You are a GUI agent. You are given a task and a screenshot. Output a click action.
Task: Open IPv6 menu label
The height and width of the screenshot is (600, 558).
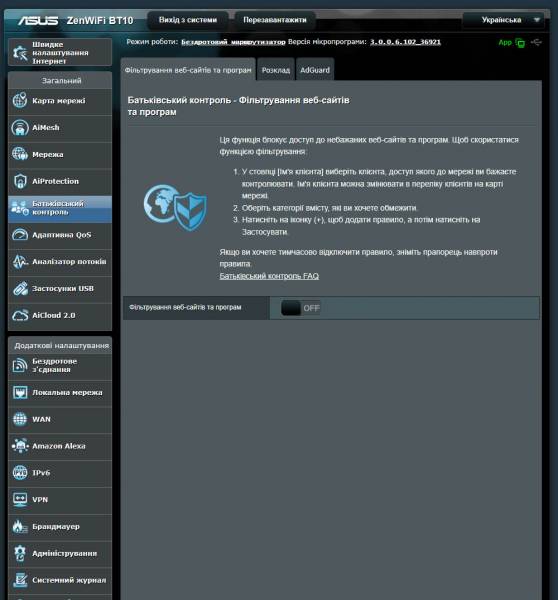[41, 473]
